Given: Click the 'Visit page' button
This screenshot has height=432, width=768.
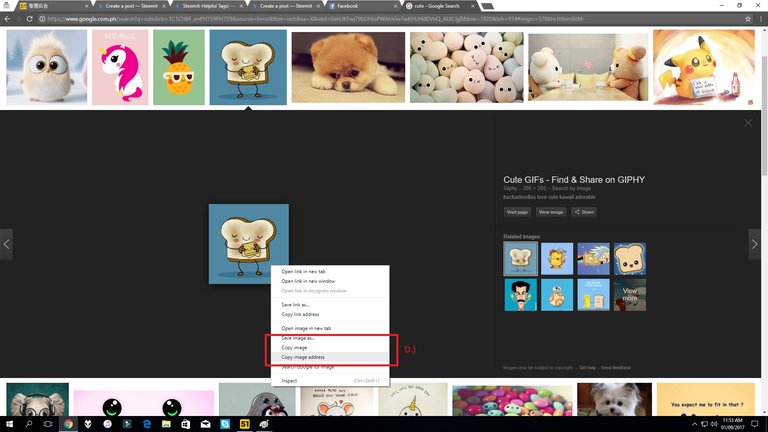Looking at the screenshot, I should click(517, 212).
